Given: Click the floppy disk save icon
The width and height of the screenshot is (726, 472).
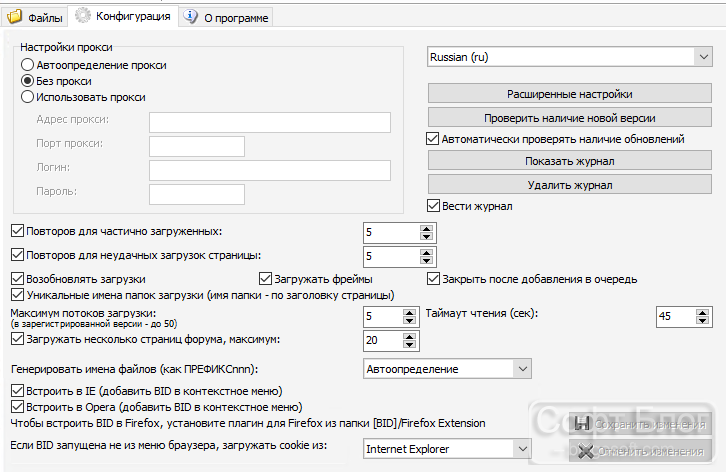Looking at the screenshot, I should 582,423.
